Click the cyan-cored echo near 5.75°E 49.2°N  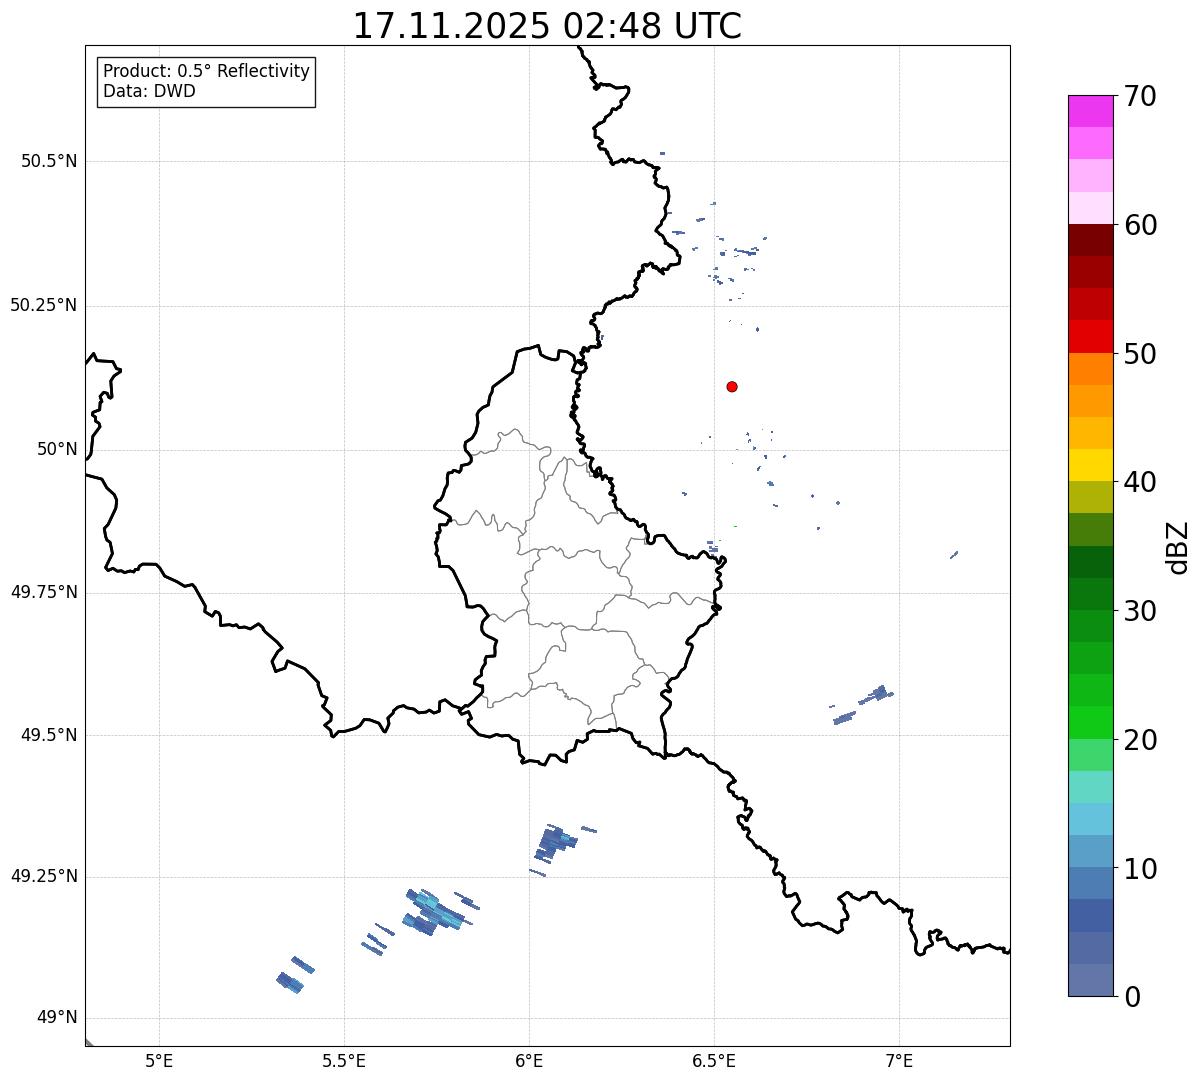(434, 911)
